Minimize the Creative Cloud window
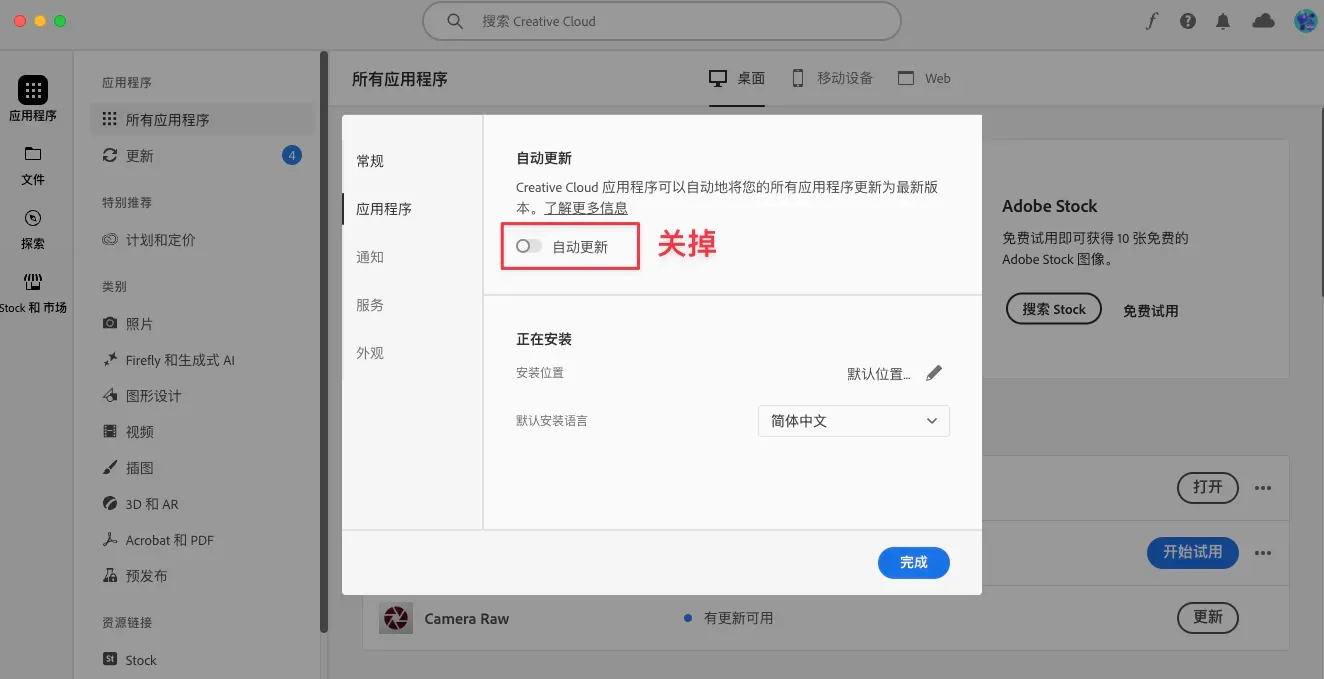 (40, 21)
